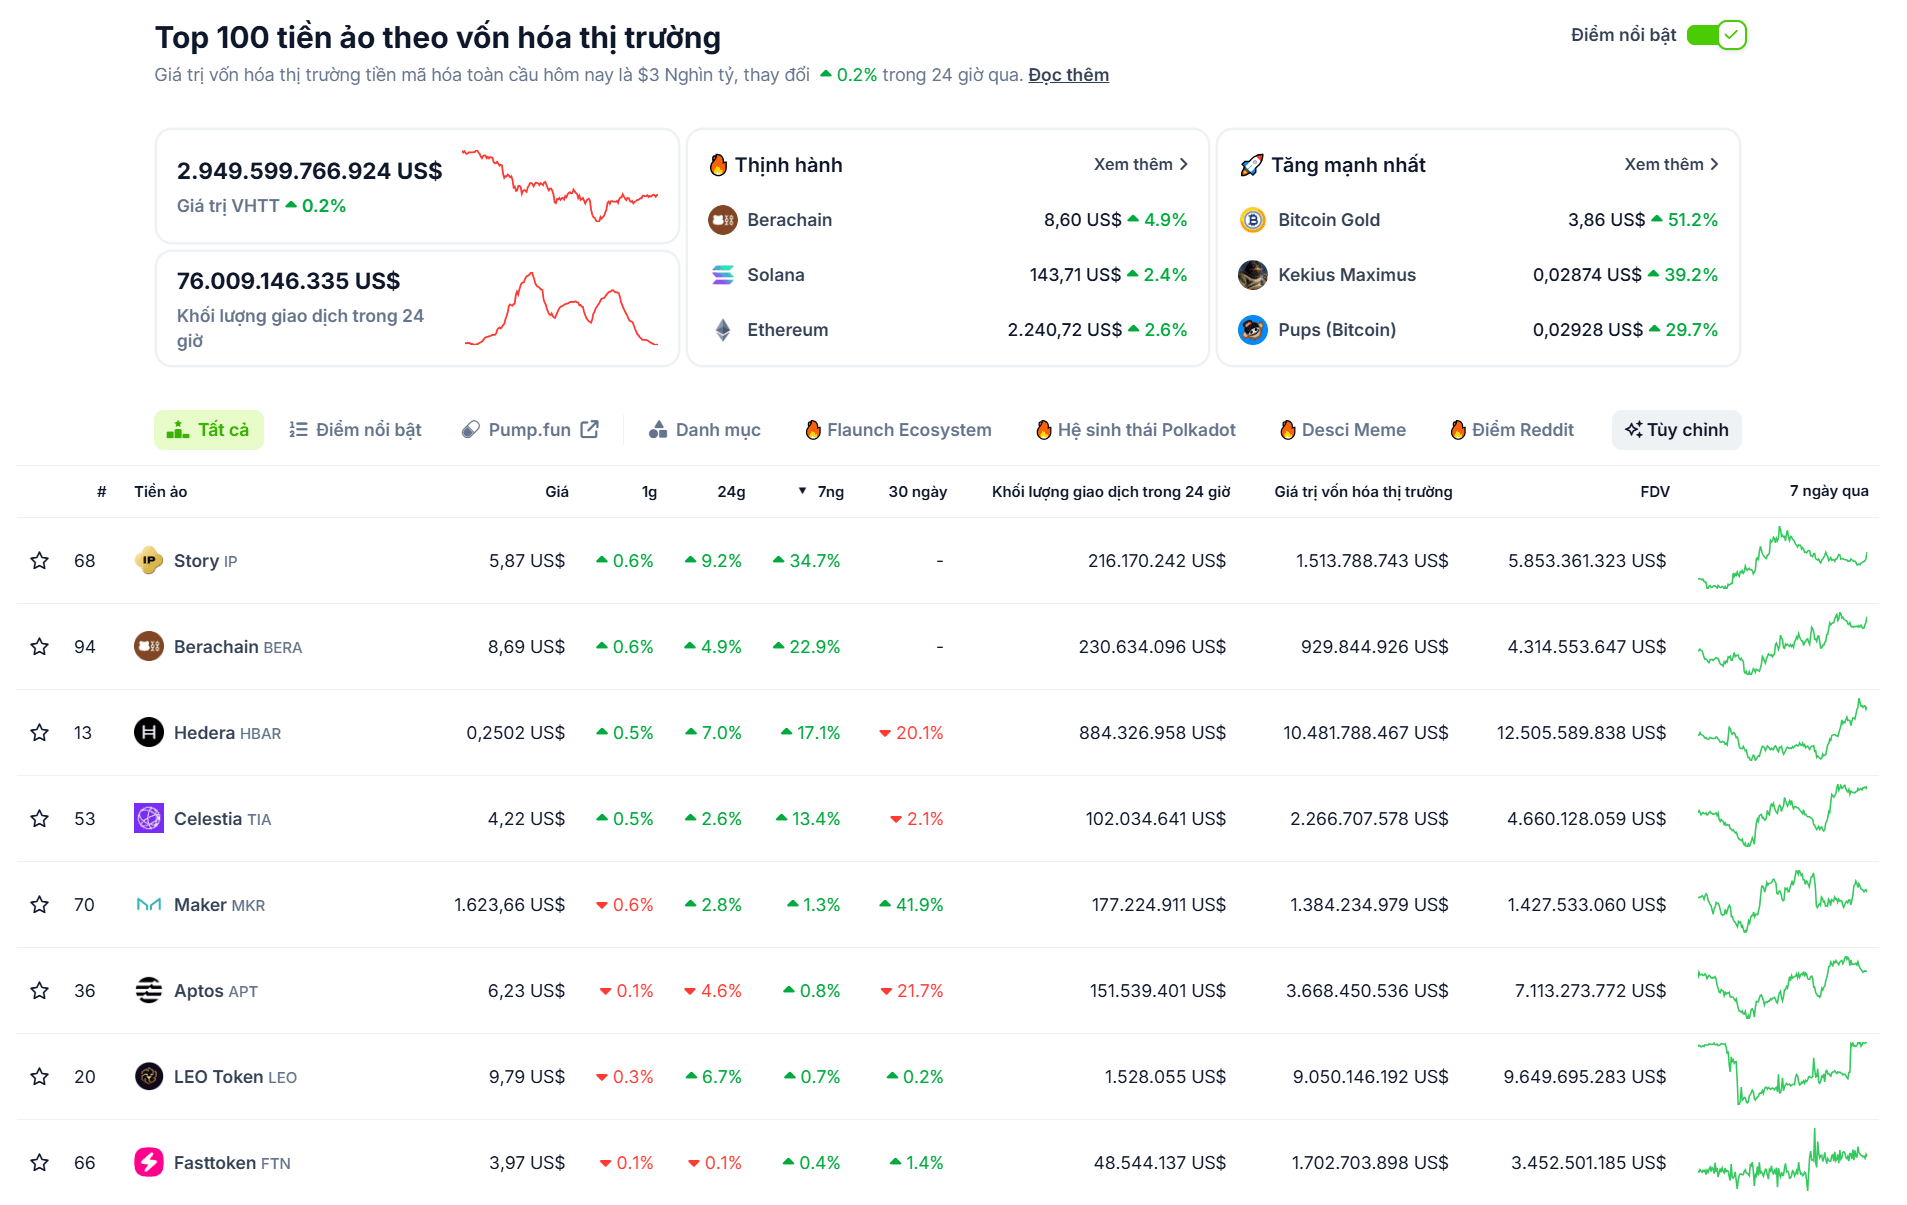Open the Story 7-day sparkline chart
1907x1205 pixels.
pos(1782,558)
